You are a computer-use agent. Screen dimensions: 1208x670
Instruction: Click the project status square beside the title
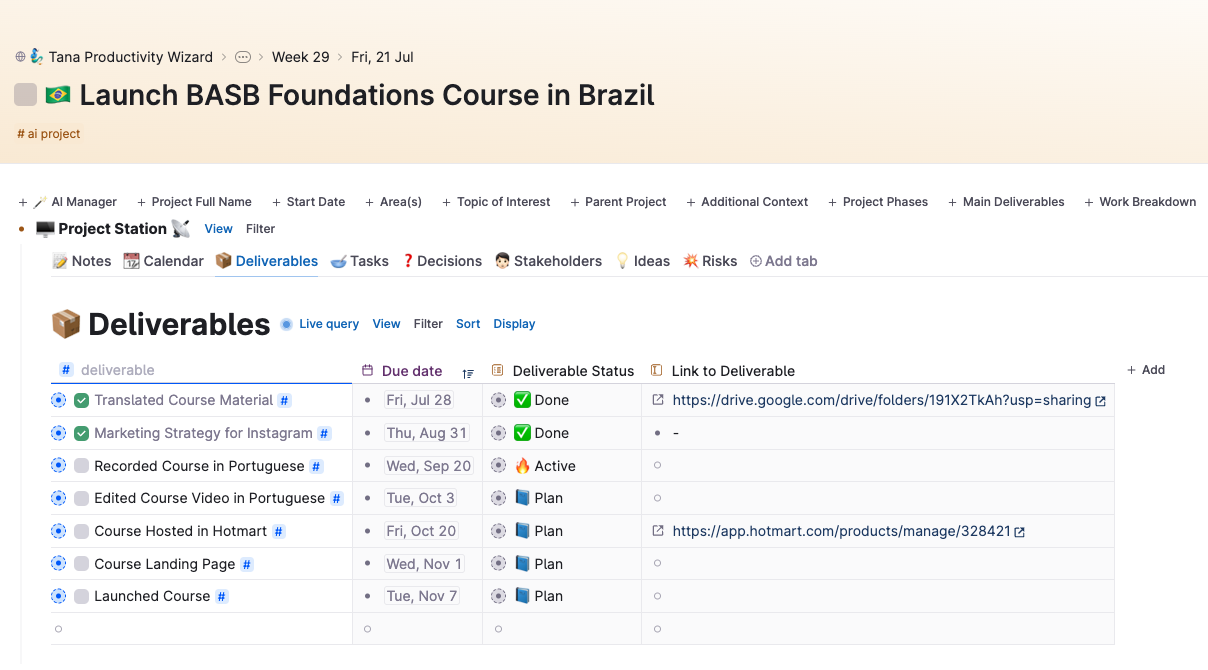coord(25,95)
